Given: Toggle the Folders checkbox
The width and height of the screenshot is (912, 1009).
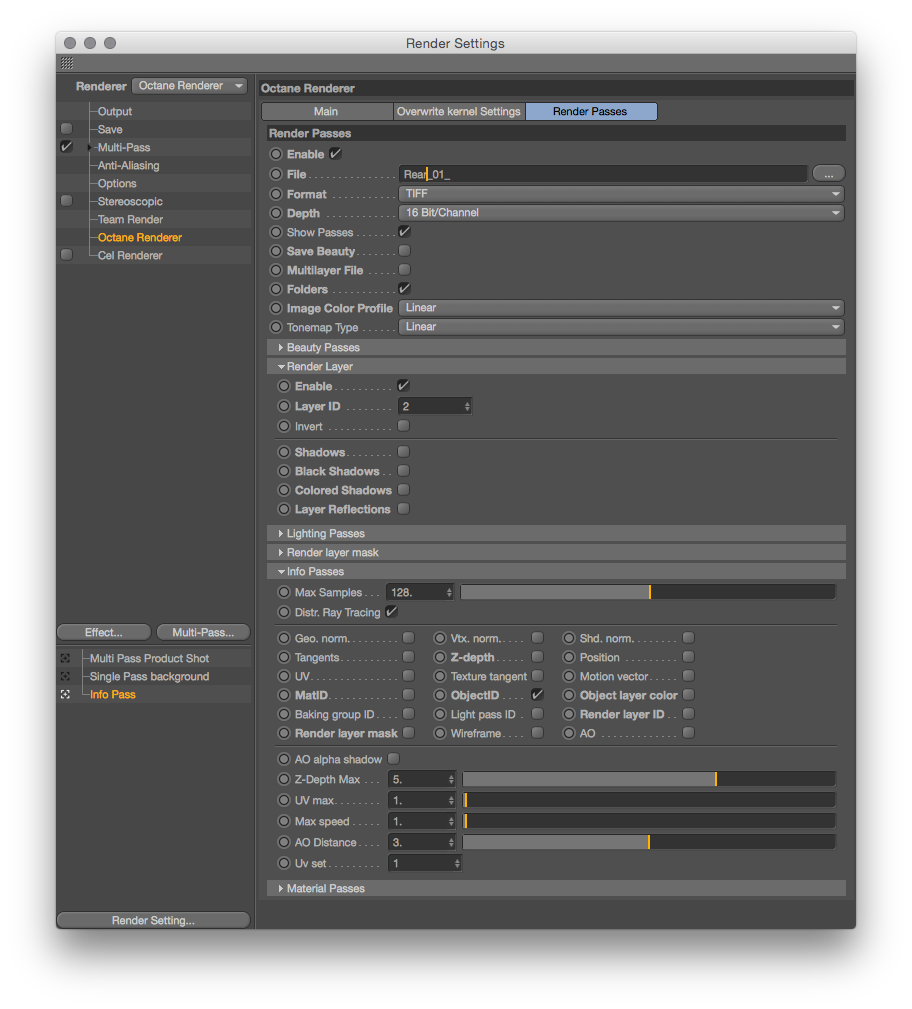Looking at the screenshot, I should [404, 288].
